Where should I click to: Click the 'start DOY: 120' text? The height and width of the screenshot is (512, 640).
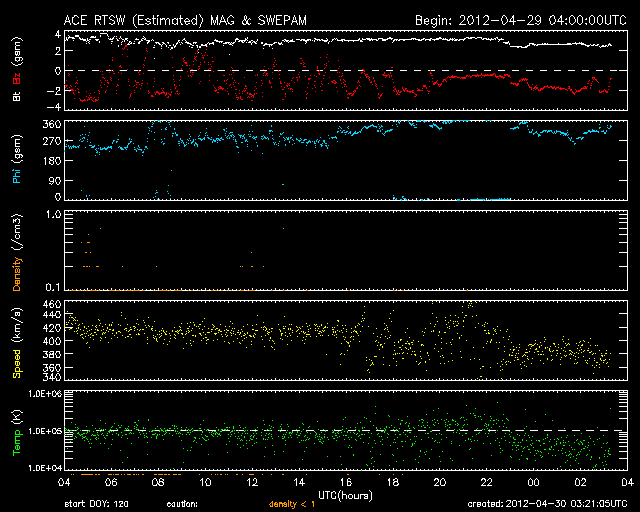tap(97, 503)
